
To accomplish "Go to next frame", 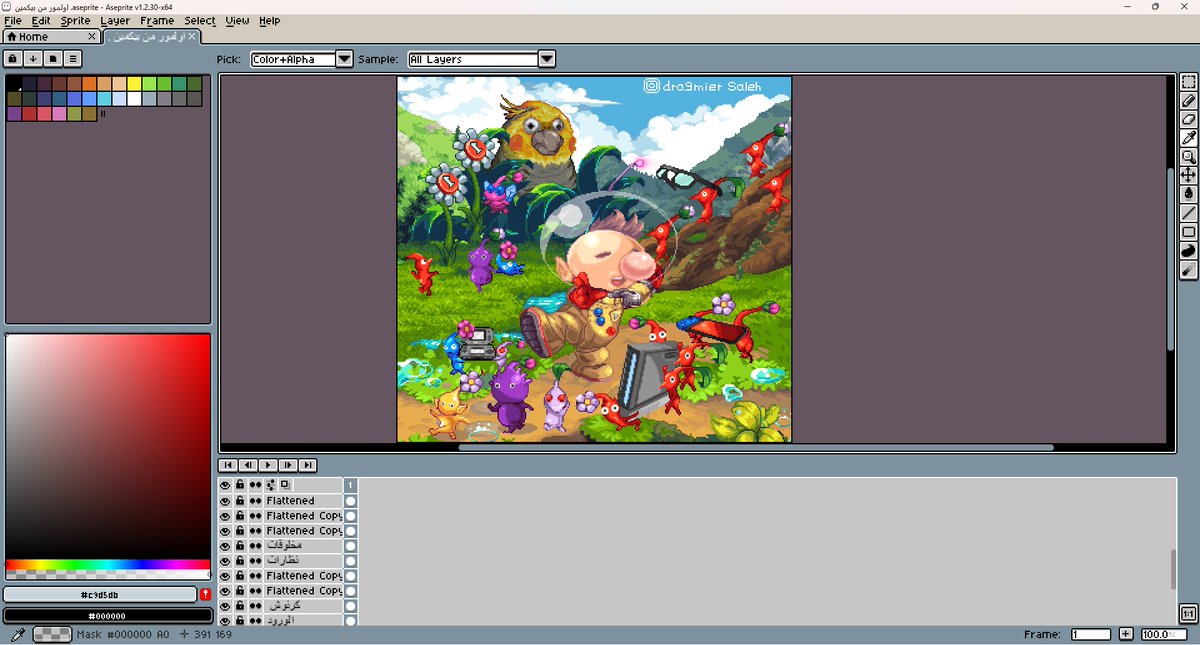I will pos(288,465).
